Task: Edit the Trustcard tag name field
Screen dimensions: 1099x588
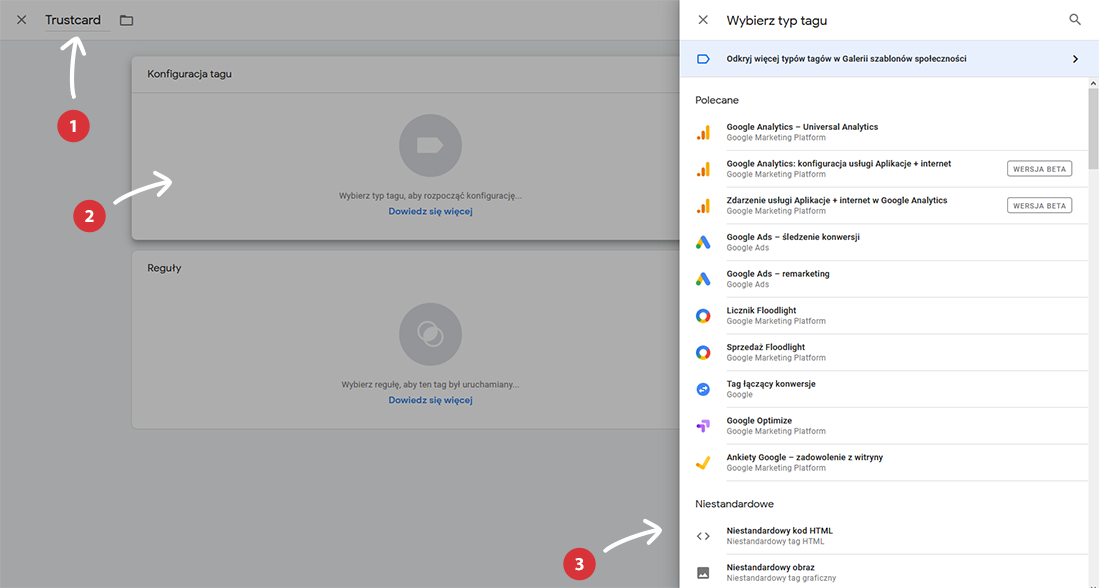Action: click(x=77, y=20)
